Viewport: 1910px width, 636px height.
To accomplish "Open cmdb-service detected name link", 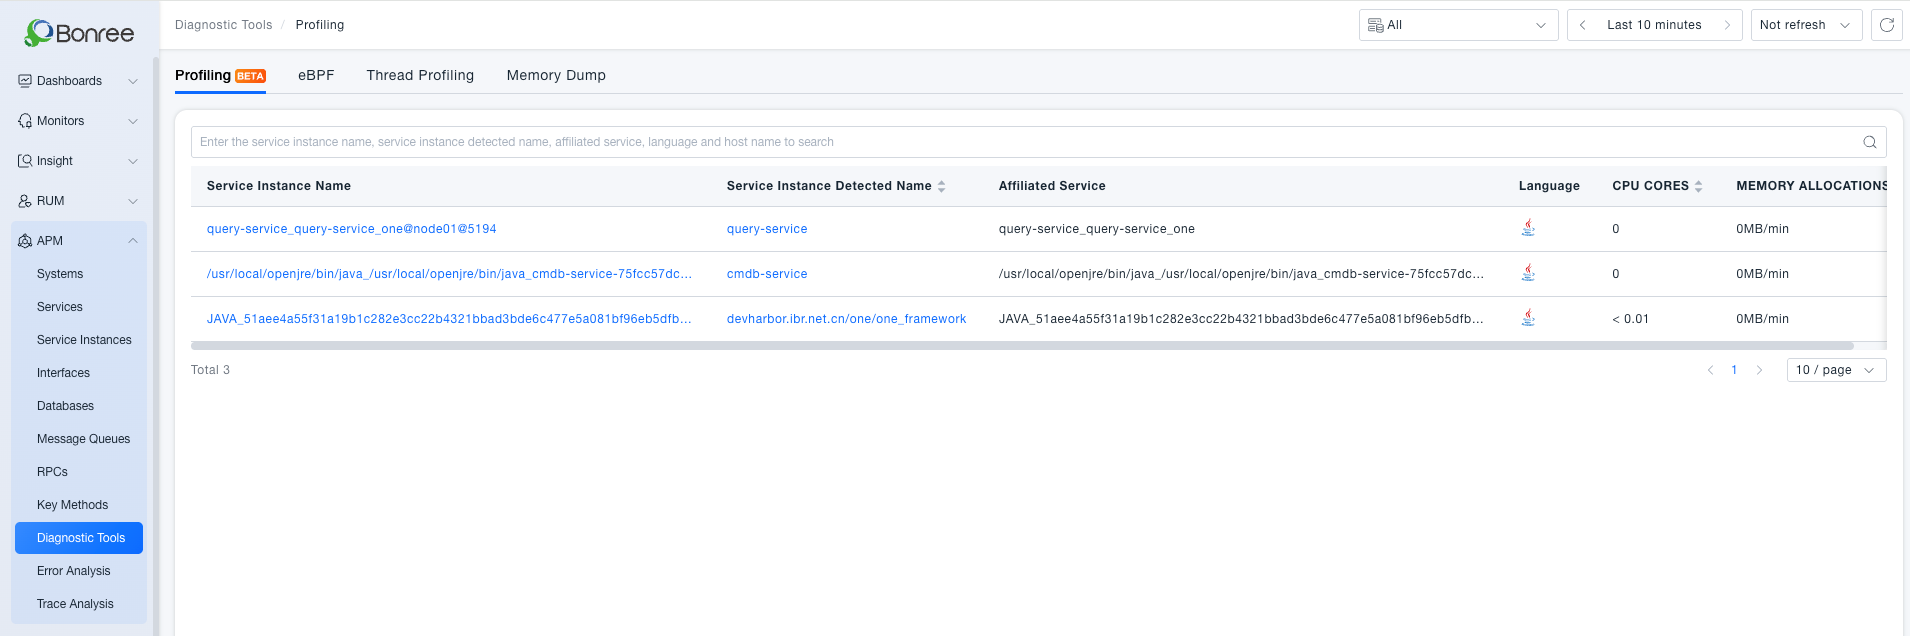I will coord(767,274).
